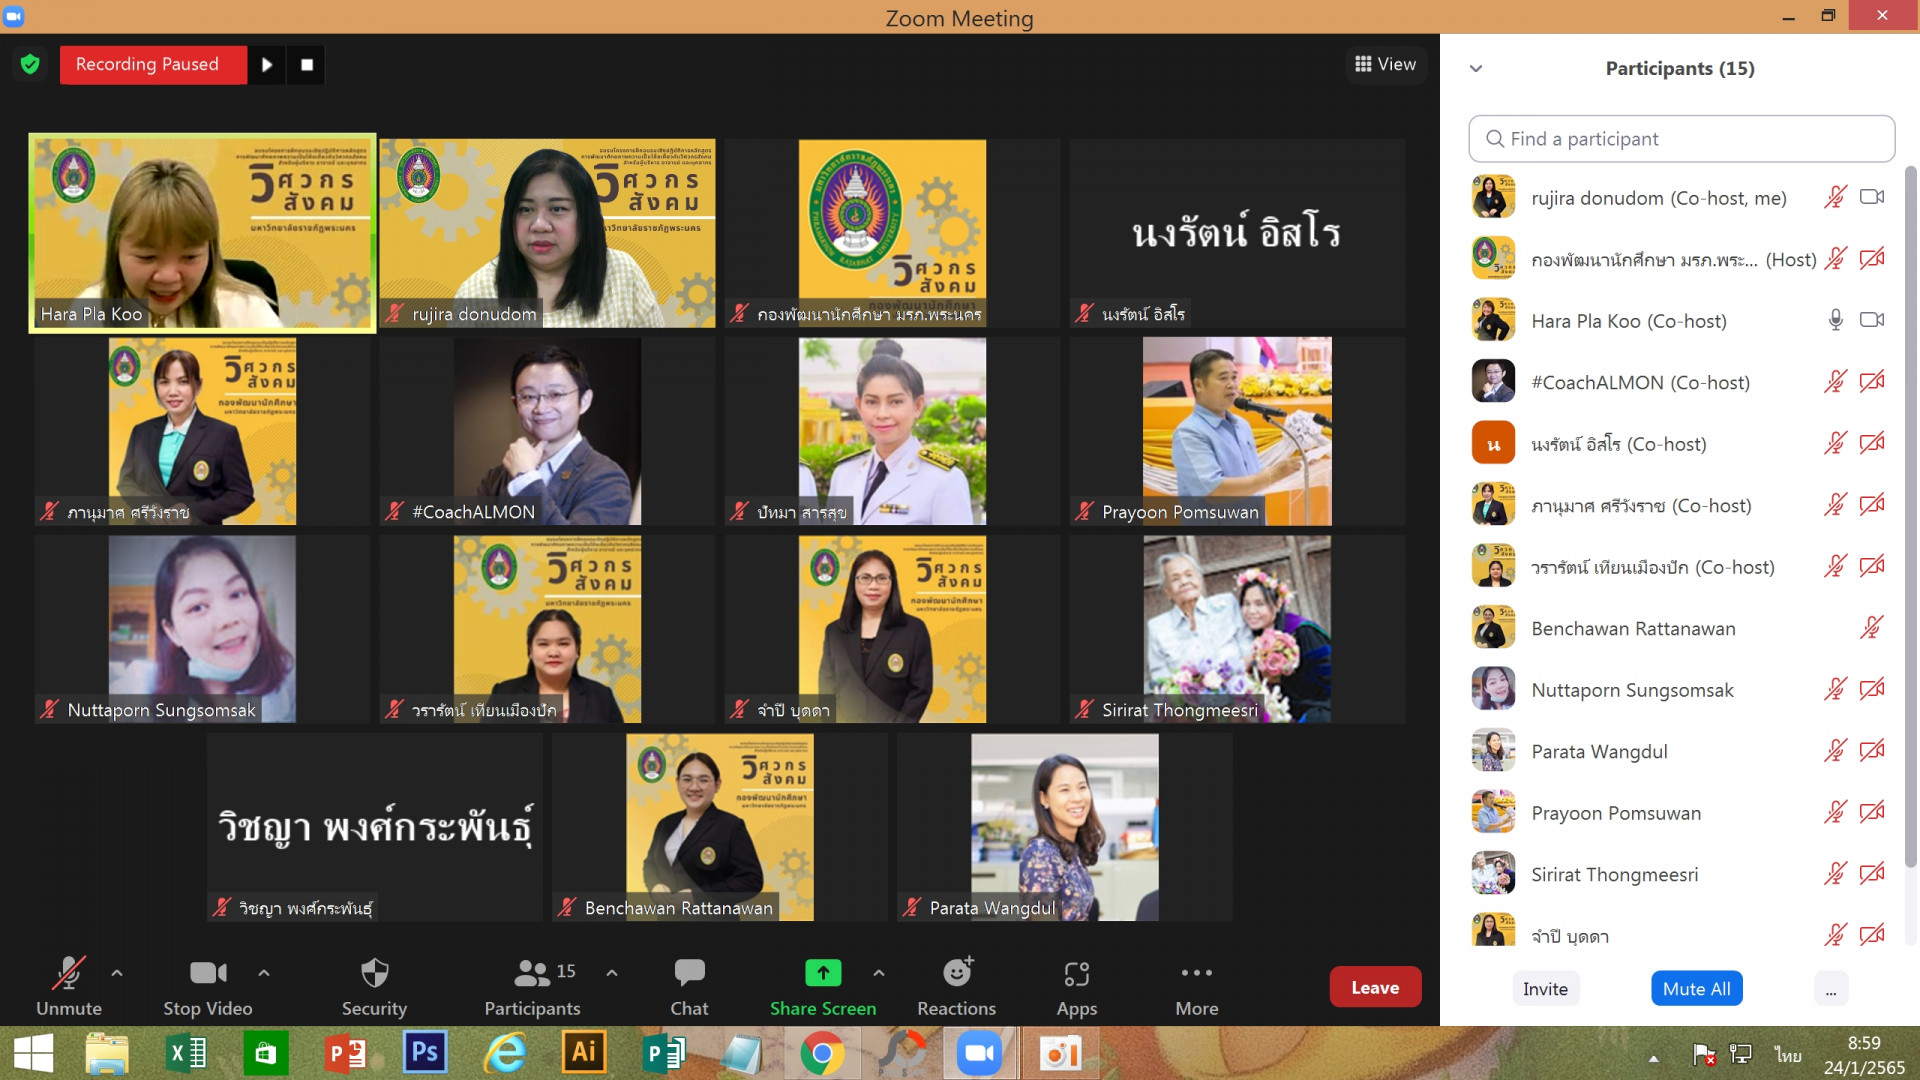Toggle Stop Video camera button
This screenshot has height=1080, width=1920.
208,973
